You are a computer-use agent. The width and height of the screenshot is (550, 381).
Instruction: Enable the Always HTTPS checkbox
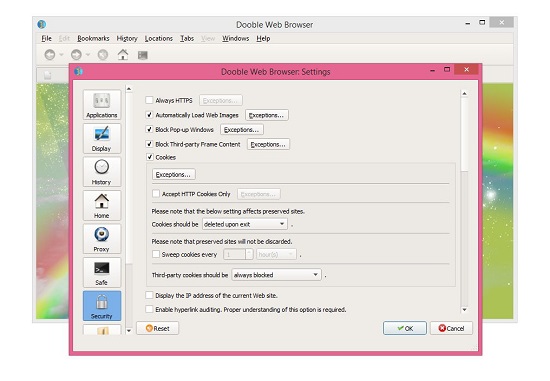click(x=149, y=100)
